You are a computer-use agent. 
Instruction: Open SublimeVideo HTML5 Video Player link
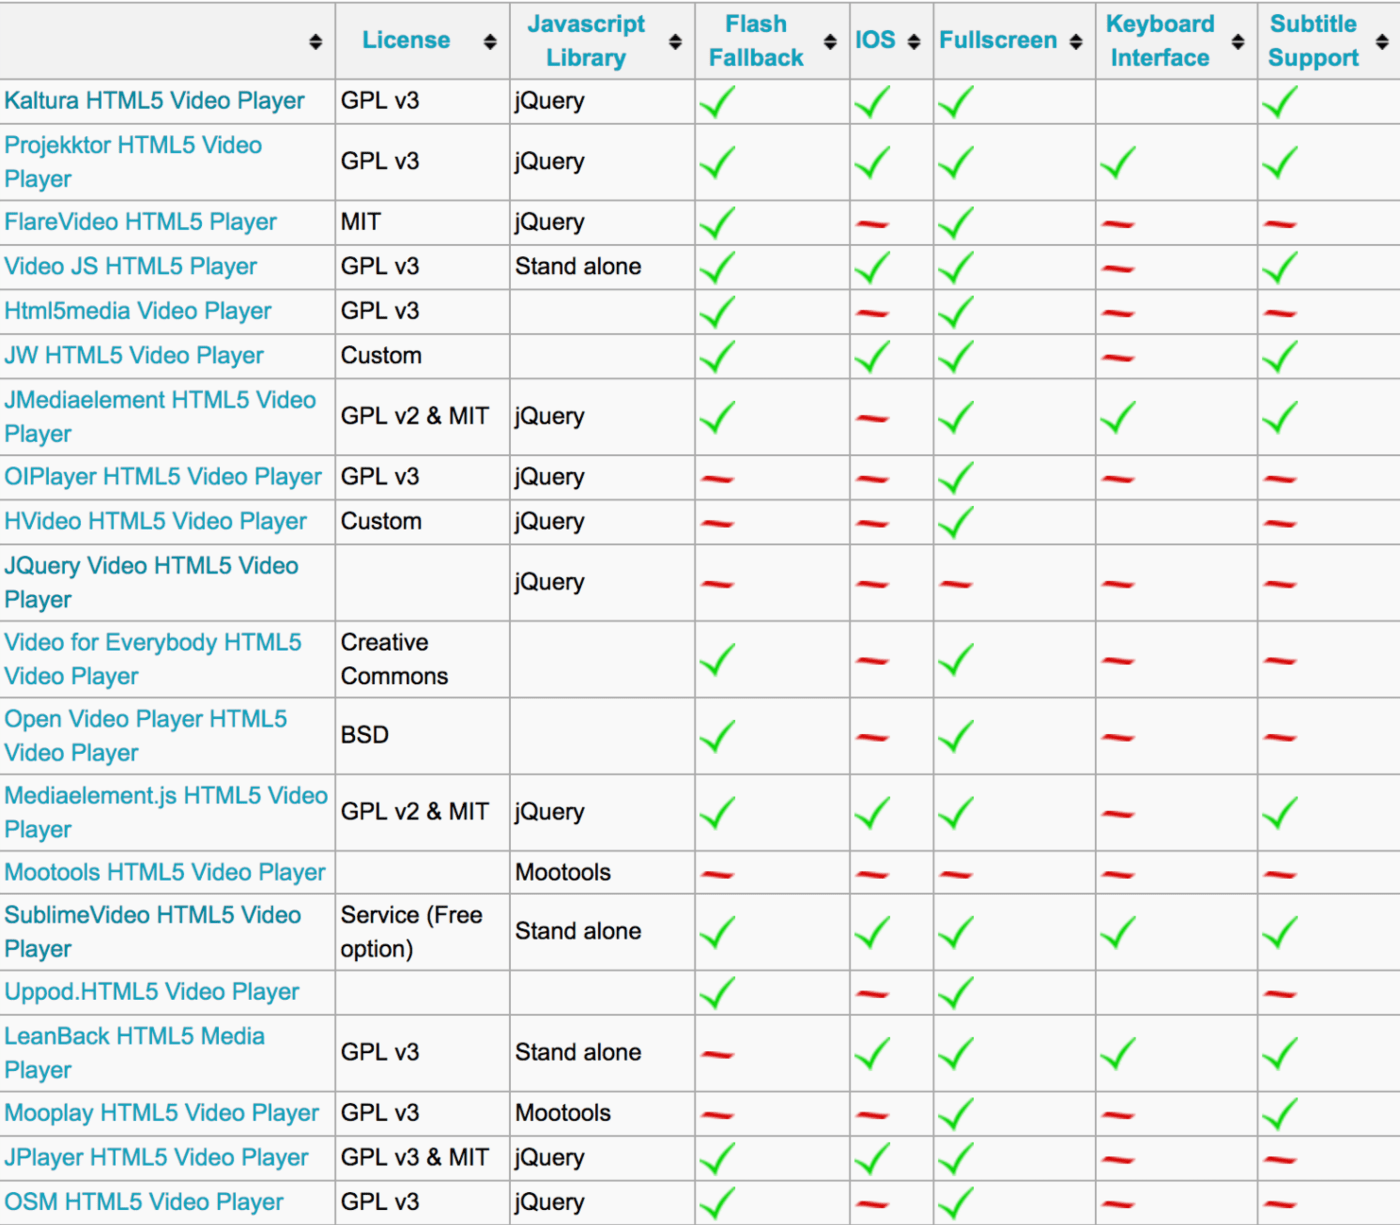point(153,932)
